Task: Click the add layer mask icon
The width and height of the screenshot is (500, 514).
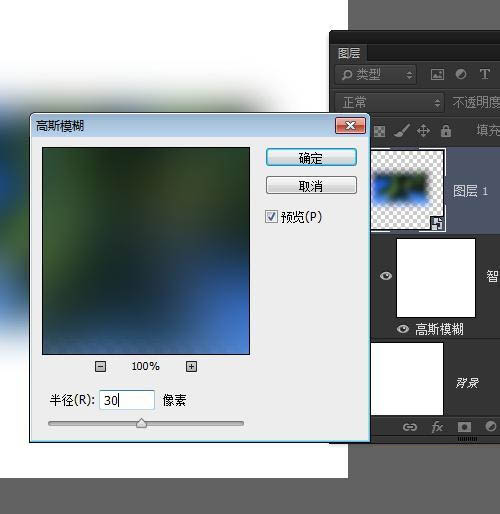Action: [464, 427]
